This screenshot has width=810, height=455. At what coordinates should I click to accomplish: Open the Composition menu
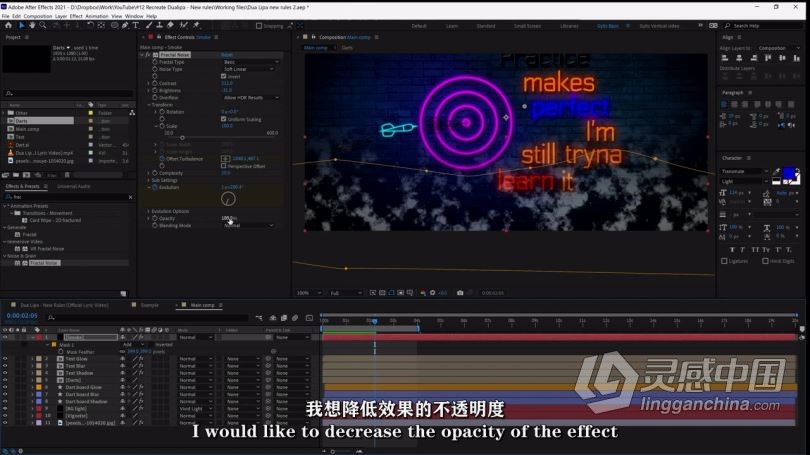tap(38, 16)
